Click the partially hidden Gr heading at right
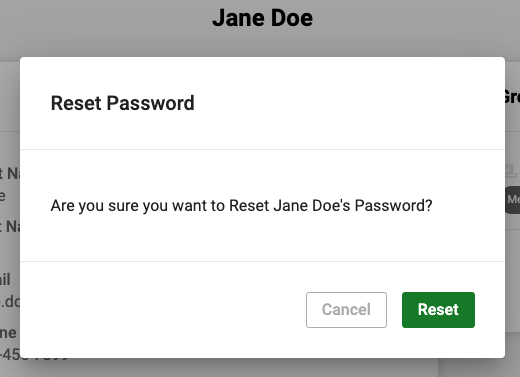The height and width of the screenshot is (377, 520). click(x=512, y=97)
